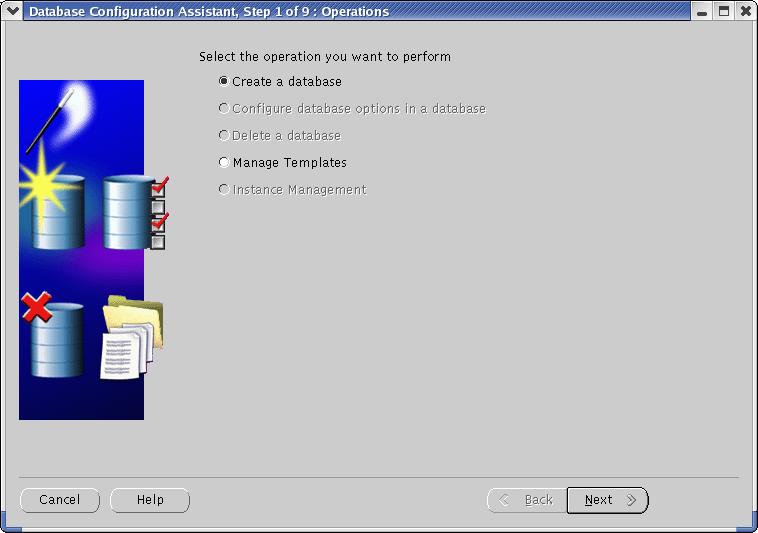Close the Database Configuration Assistant window

click(x=744, y=12)
